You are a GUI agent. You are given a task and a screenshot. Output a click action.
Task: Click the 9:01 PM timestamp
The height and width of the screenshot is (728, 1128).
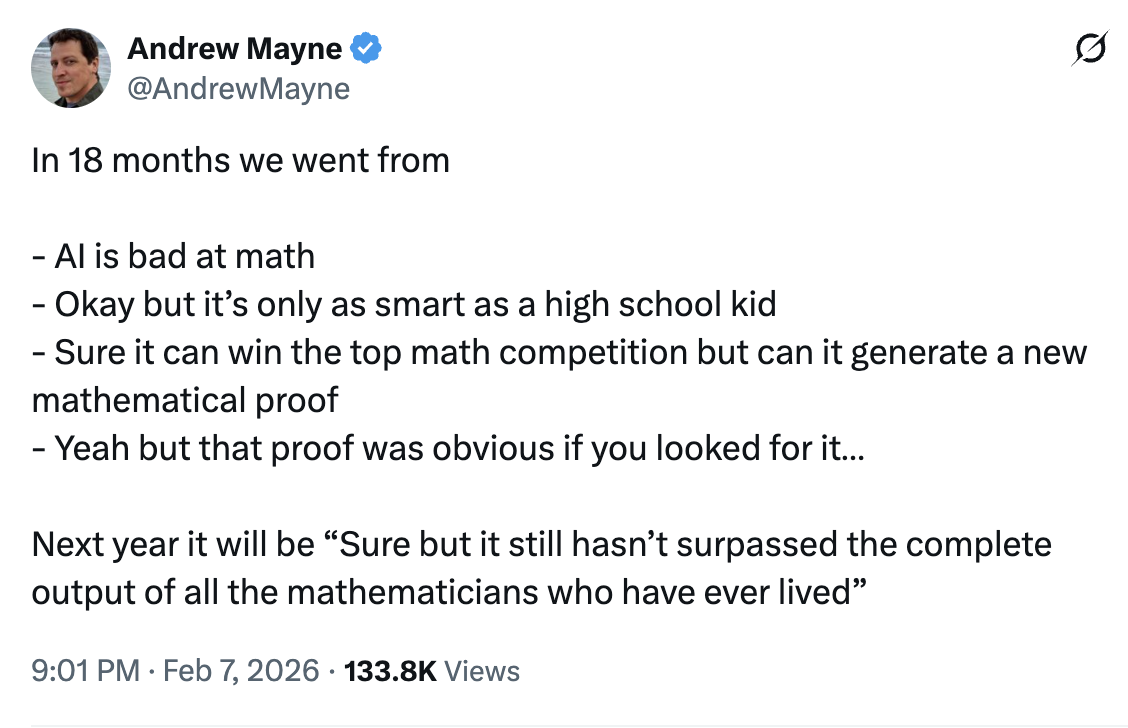pos(85,670)
